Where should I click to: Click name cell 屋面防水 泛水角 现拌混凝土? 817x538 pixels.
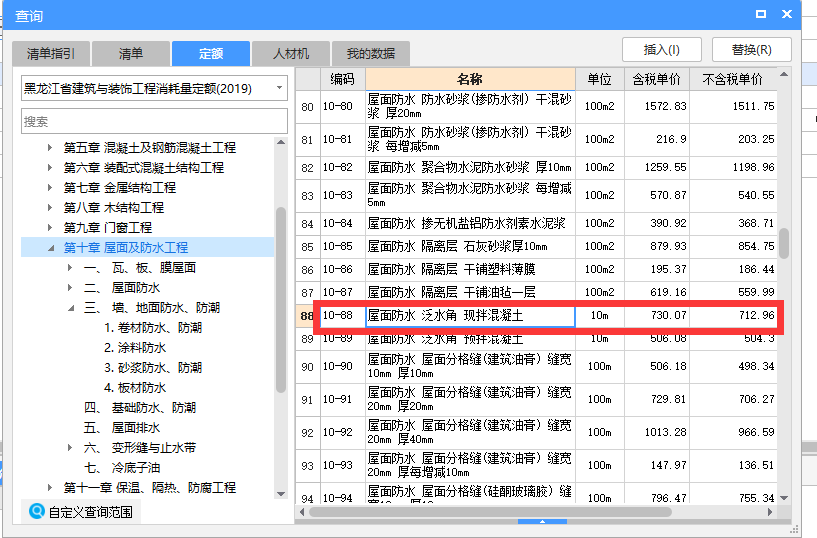470,316
